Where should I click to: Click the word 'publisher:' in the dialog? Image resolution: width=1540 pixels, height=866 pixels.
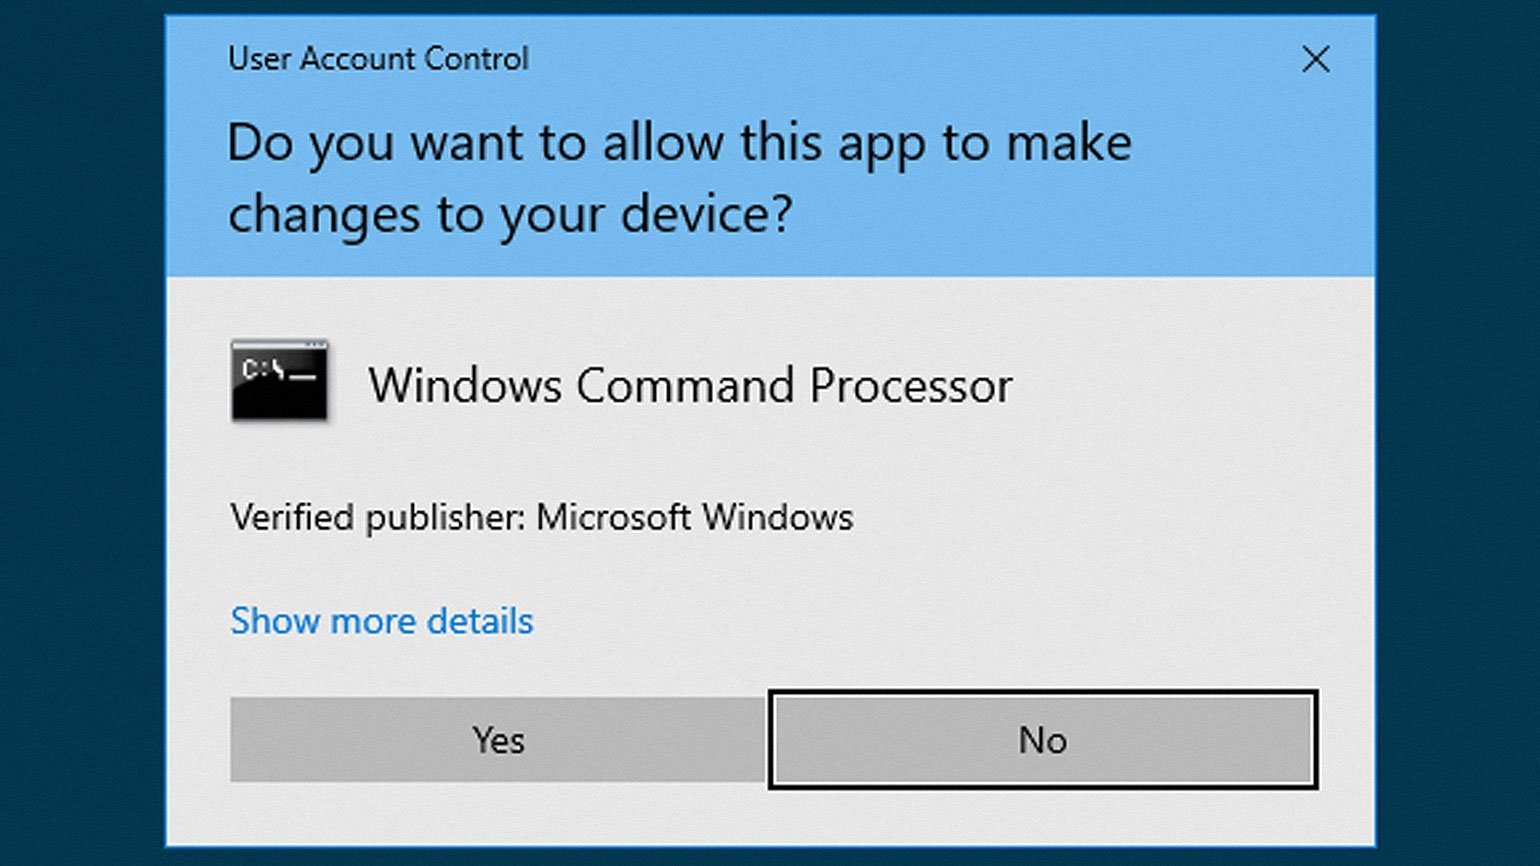446,518
